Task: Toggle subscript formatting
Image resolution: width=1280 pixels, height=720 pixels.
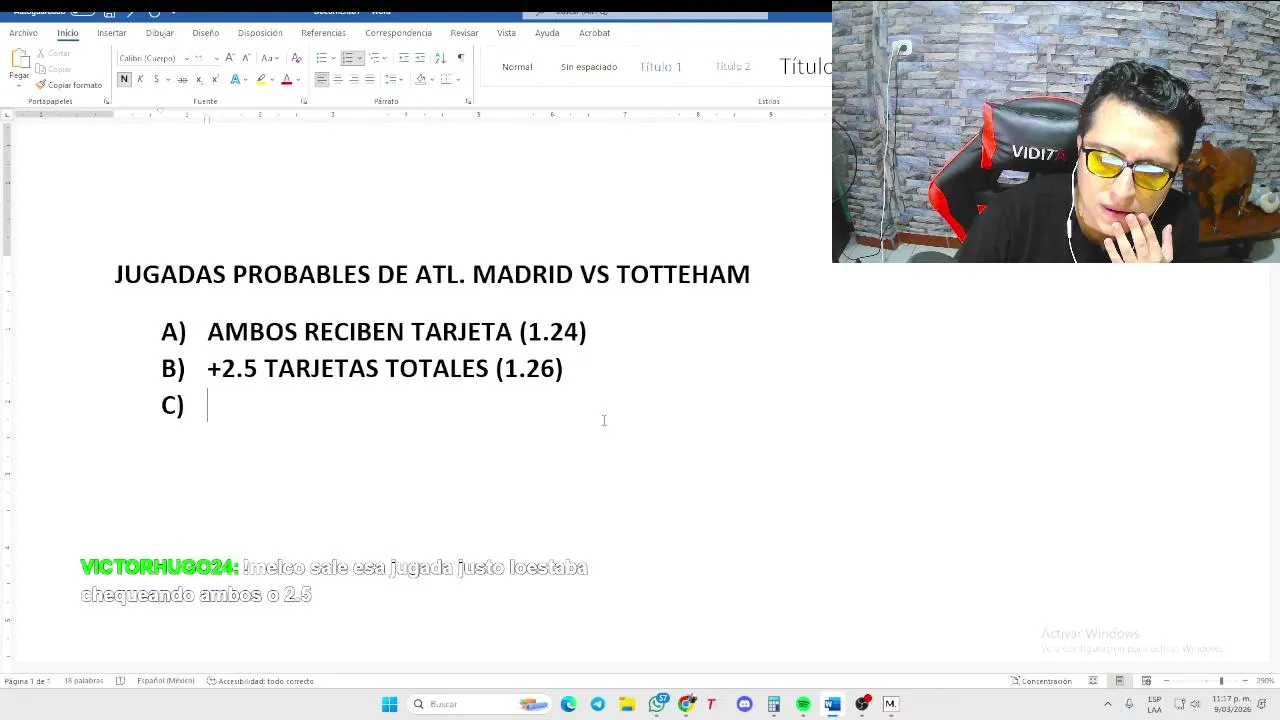Action: pos(199,79)
